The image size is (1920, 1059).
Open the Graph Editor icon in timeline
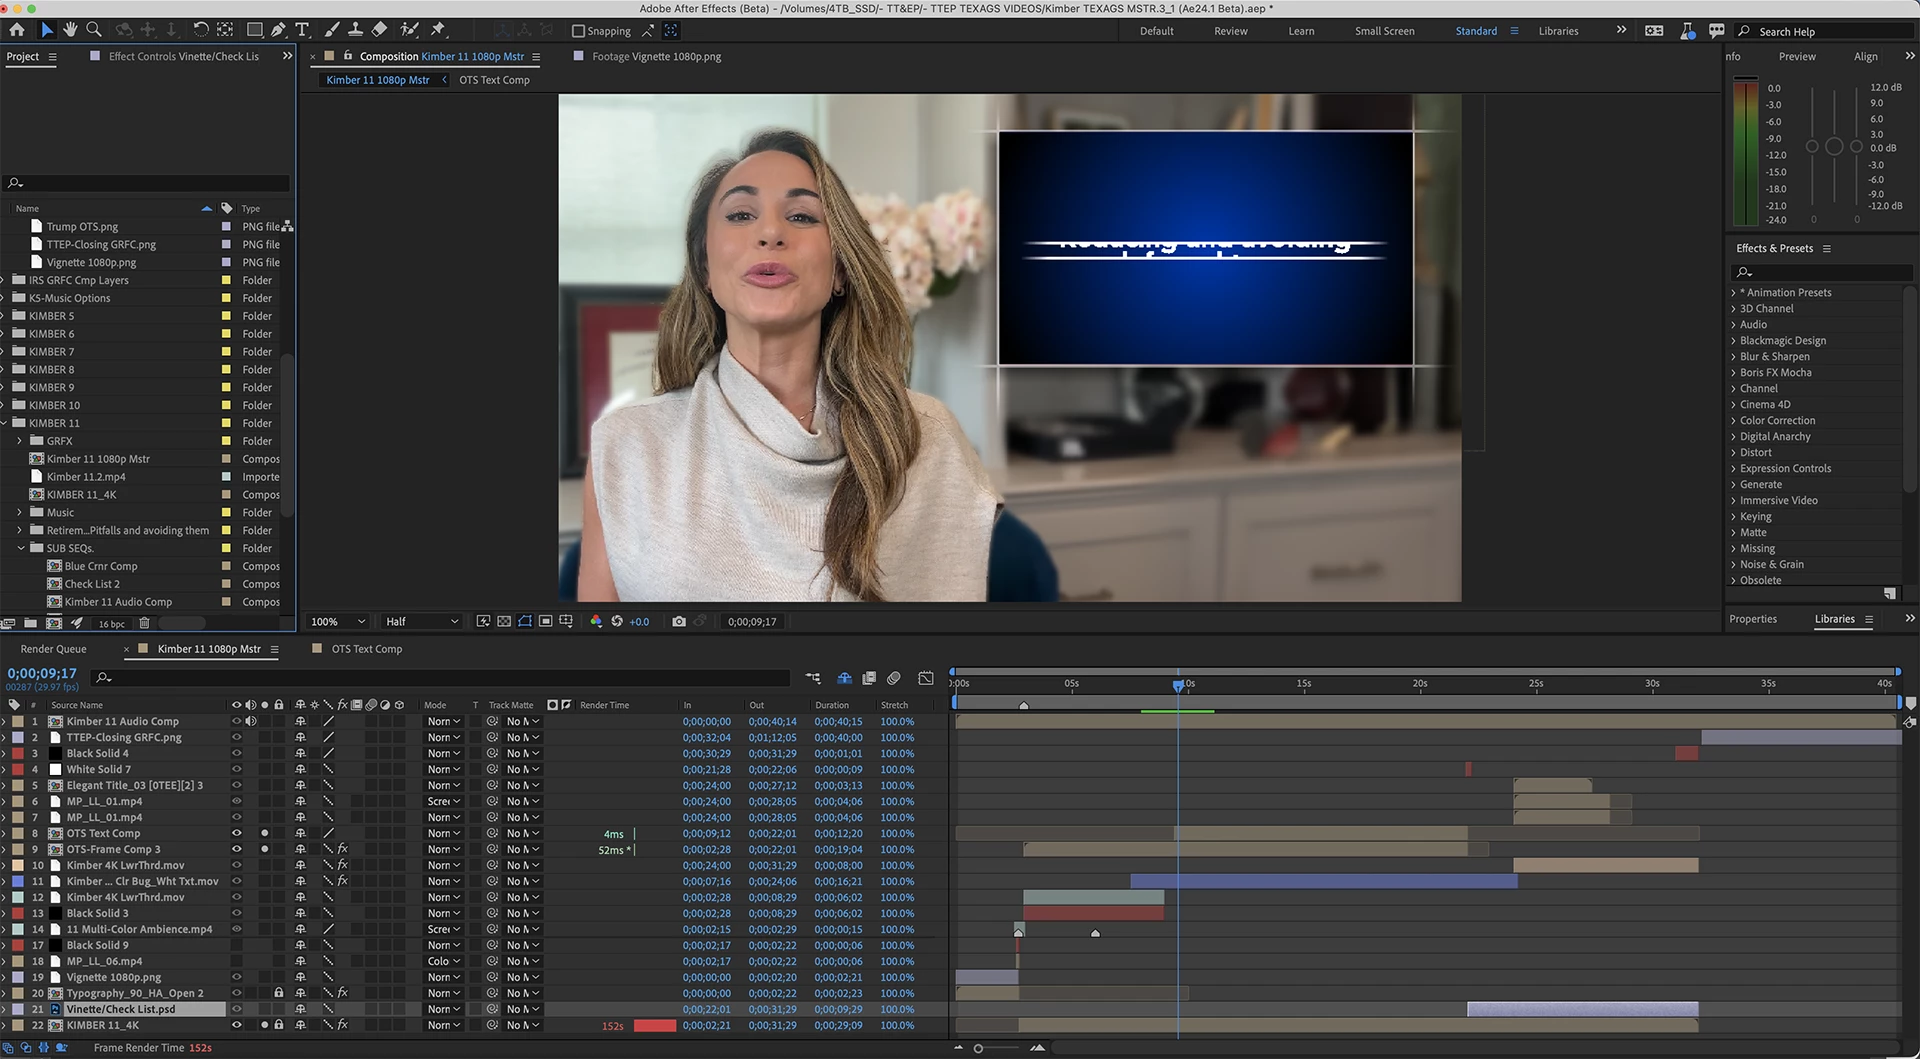(x=926, y=678)
